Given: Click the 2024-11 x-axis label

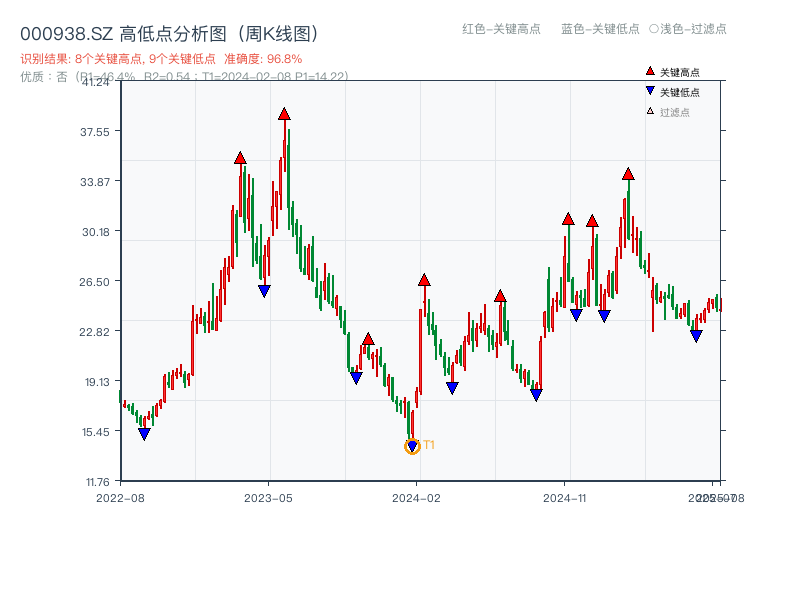Looking at the screenshot, I should pos(567,497).
